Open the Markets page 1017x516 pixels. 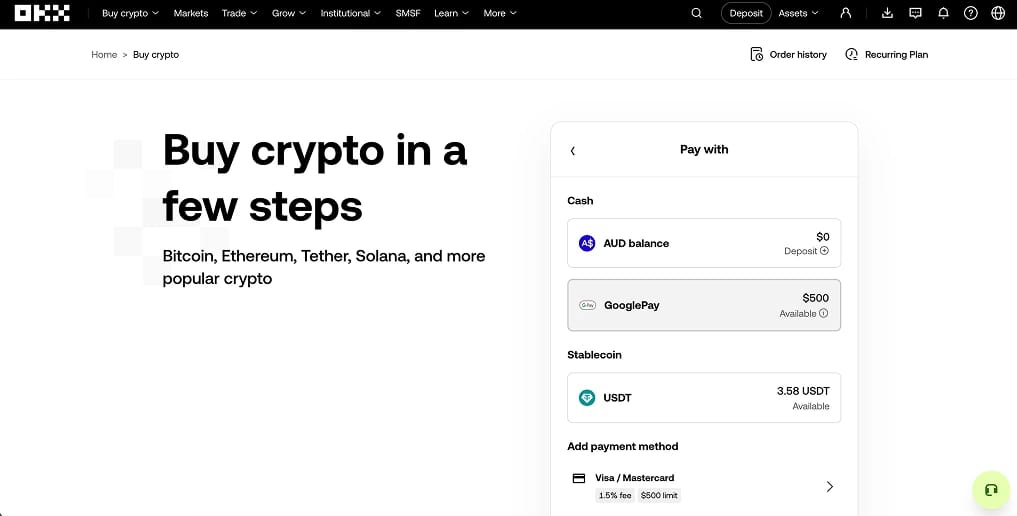tap(191, 13)
